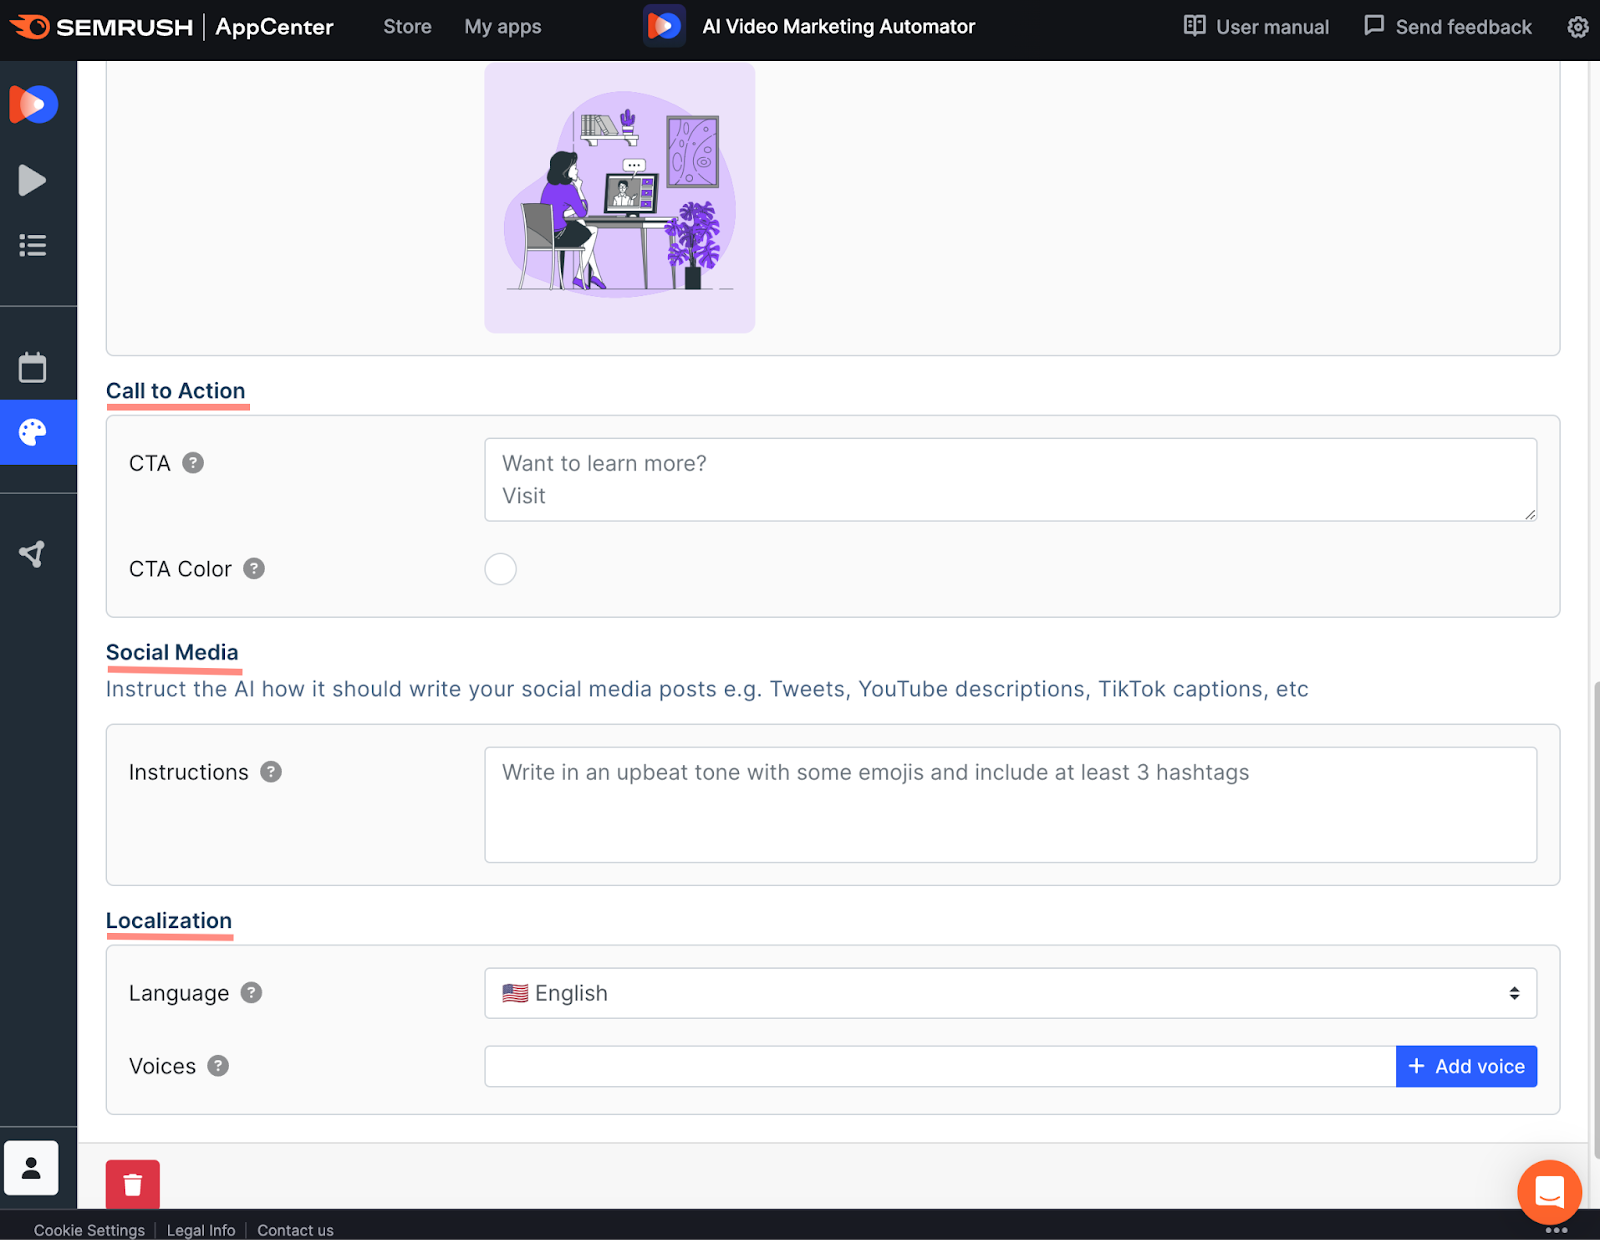Open the calendar scheduler sidebar icon
The width and height of the screenshot is (1600, 1240).
coord(32,367)
